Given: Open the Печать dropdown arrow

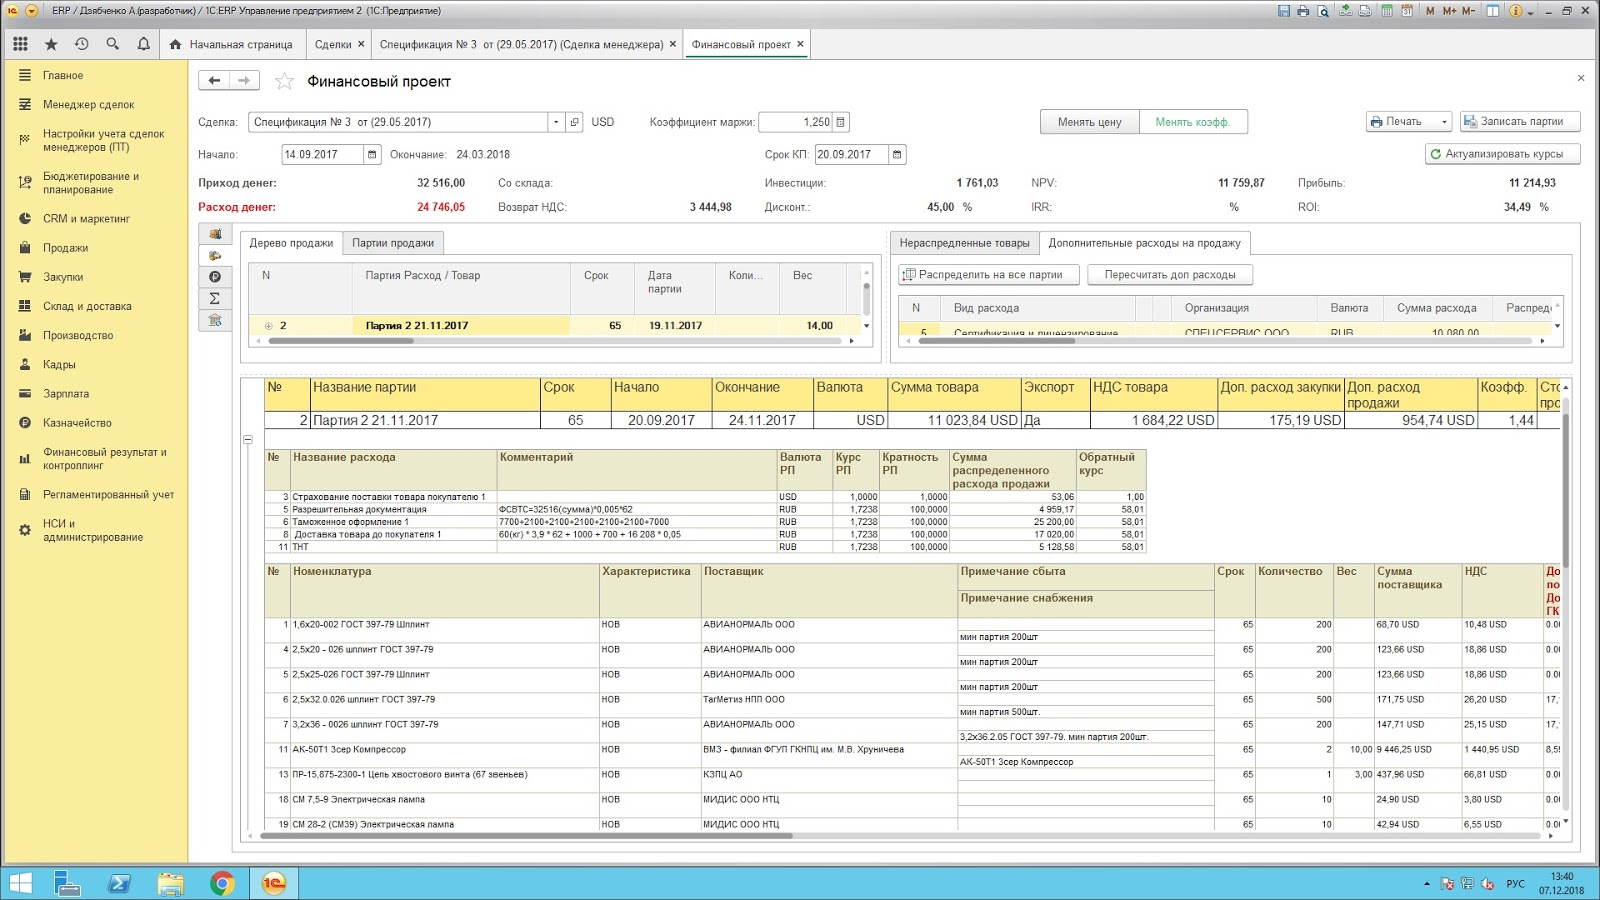Looking at the screenshot, I should pyautogui.click(x=1443, y=122).
